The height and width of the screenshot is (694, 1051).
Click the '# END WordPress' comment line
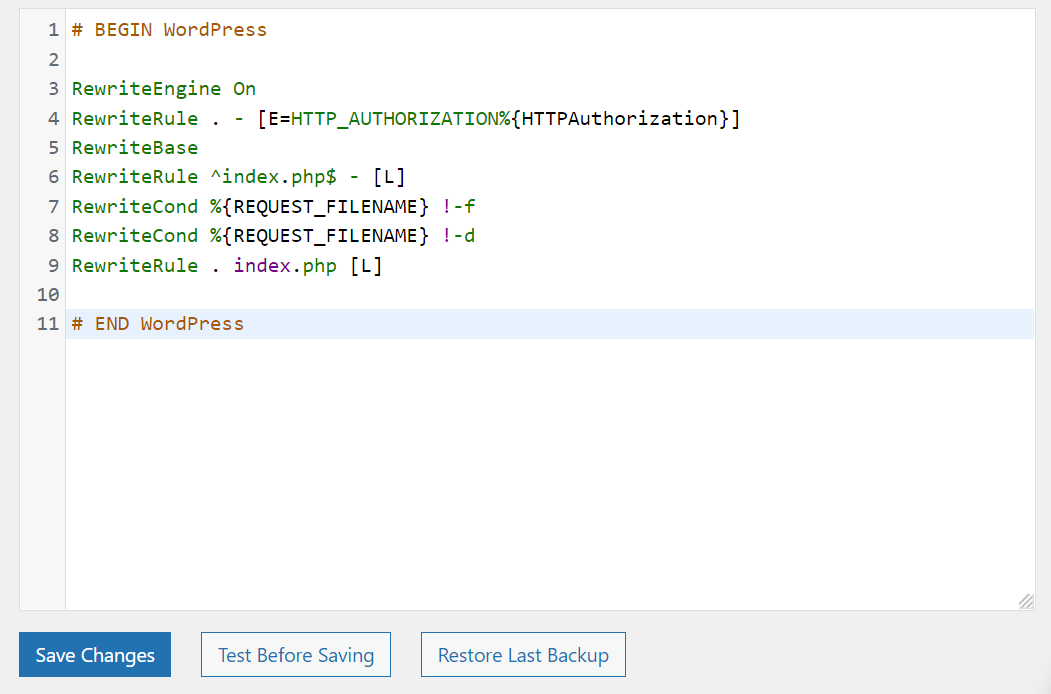coord(158,324)
